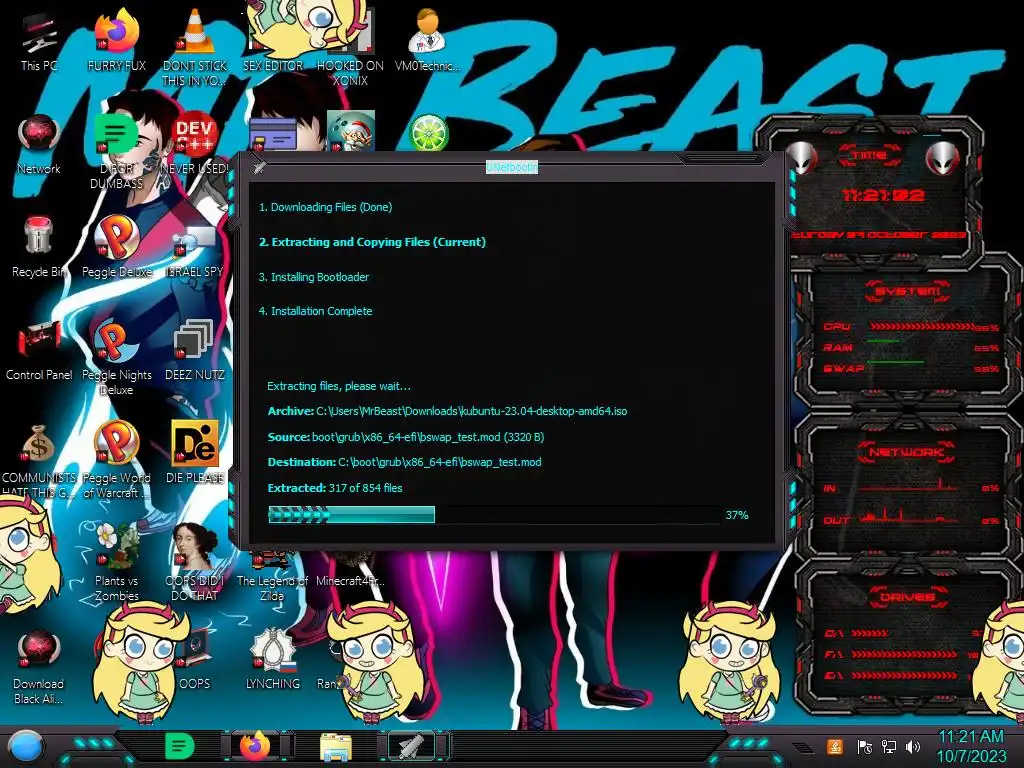The width and height of the screenshot is (1024, 768).
Task: Click the "3. Installing Bootloader" step
Action: click(313, 277)
